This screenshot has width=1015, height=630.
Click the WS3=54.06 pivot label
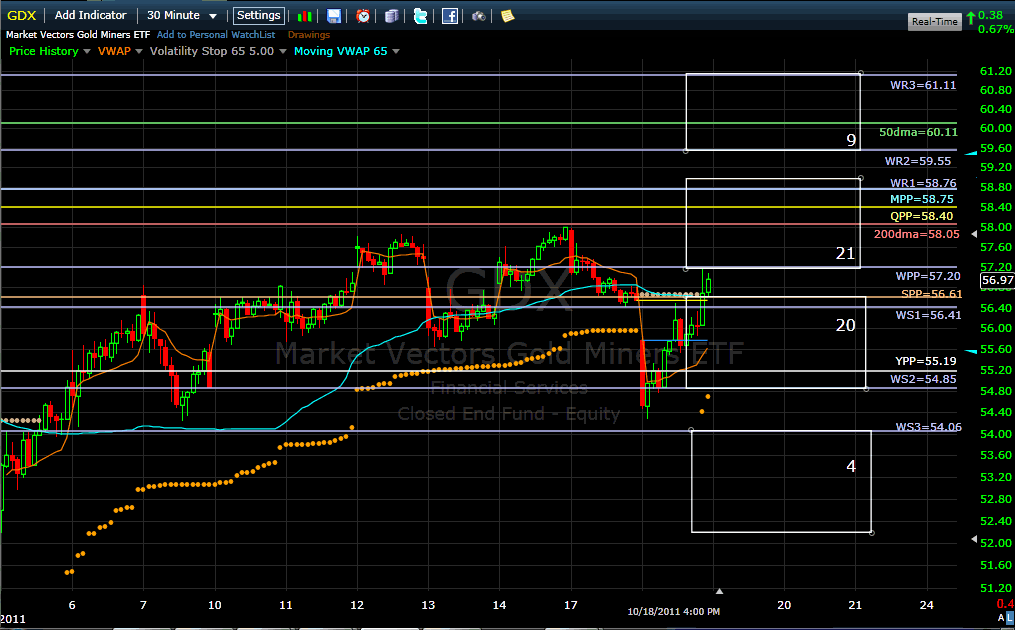[928, 427]
